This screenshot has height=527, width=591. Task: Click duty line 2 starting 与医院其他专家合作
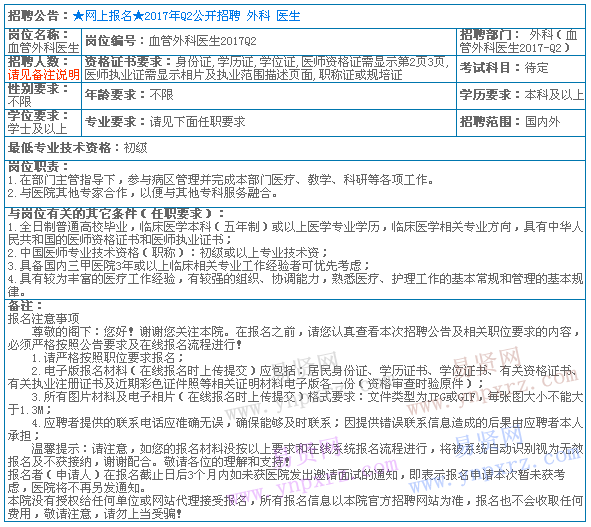[143, 193]
